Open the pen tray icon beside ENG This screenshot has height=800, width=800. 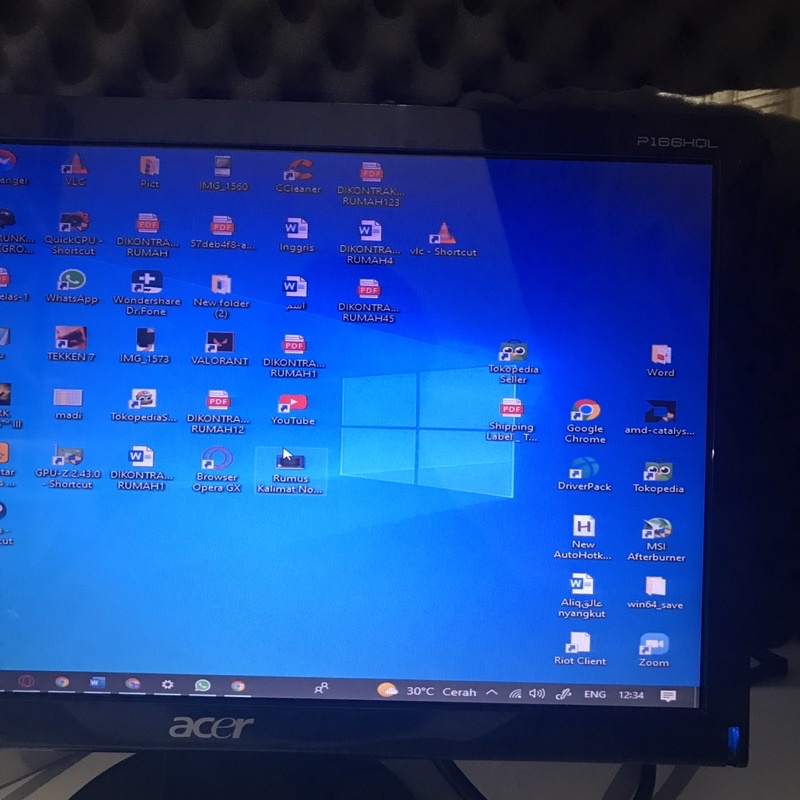click(563, 694)
